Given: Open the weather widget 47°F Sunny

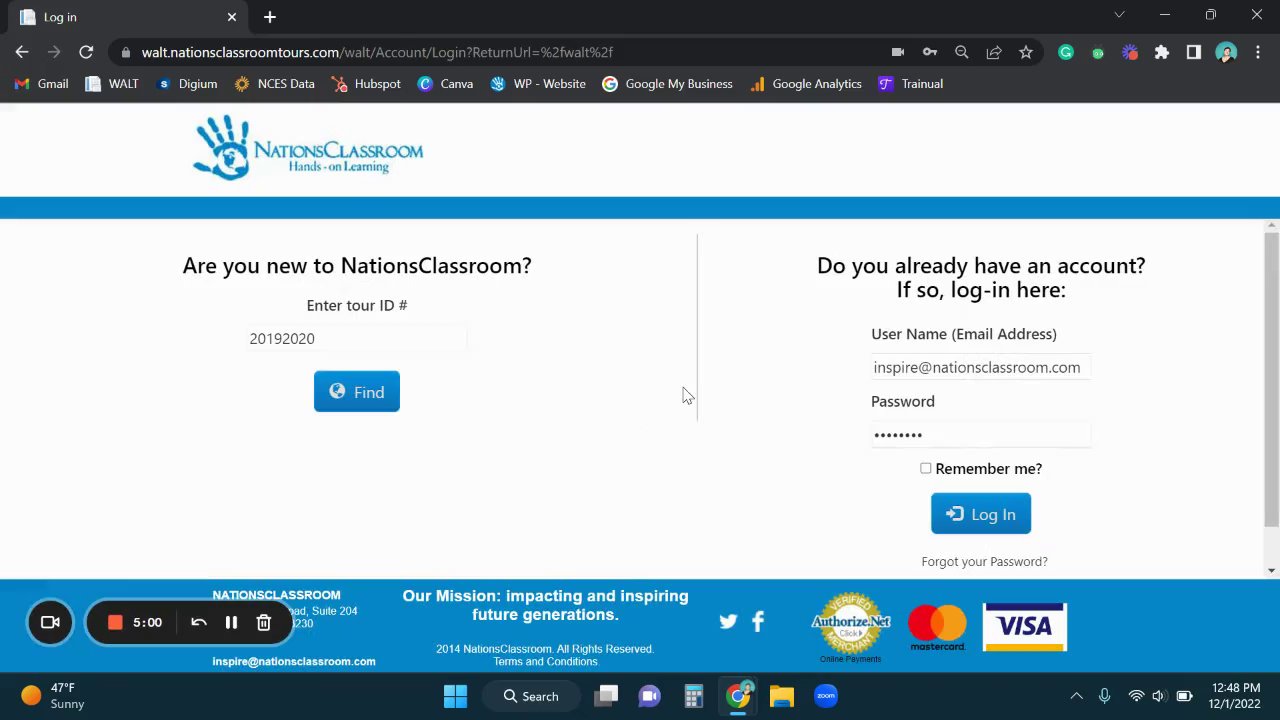Looking at the screenshot, I should point(53,696).
